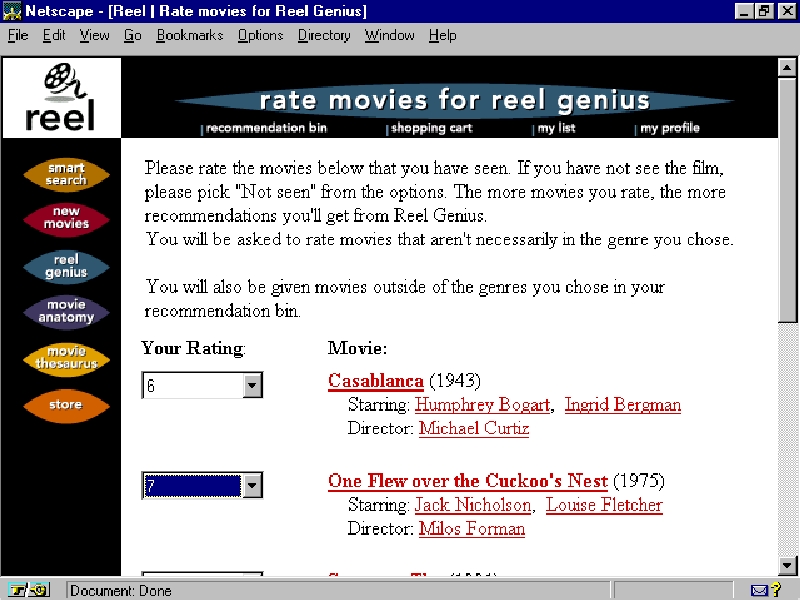Click Ingrid Bergman link
Image resolution: width=800 pixels, height=600 pixels.
[623, 405]
